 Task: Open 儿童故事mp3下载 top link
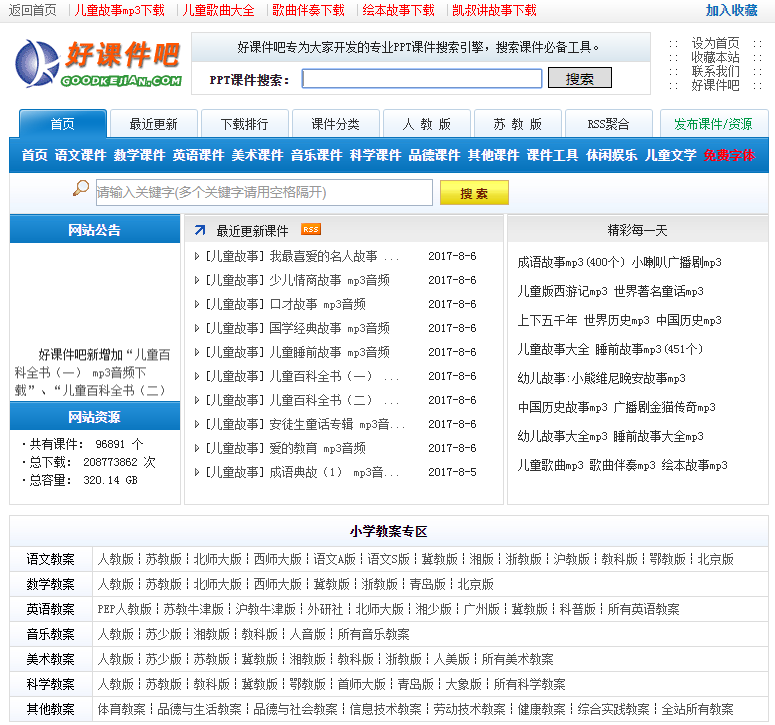119,10
